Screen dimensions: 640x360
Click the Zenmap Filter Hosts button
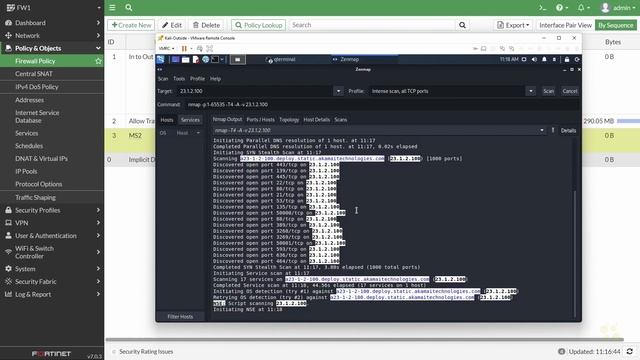[x=180, y=316]
